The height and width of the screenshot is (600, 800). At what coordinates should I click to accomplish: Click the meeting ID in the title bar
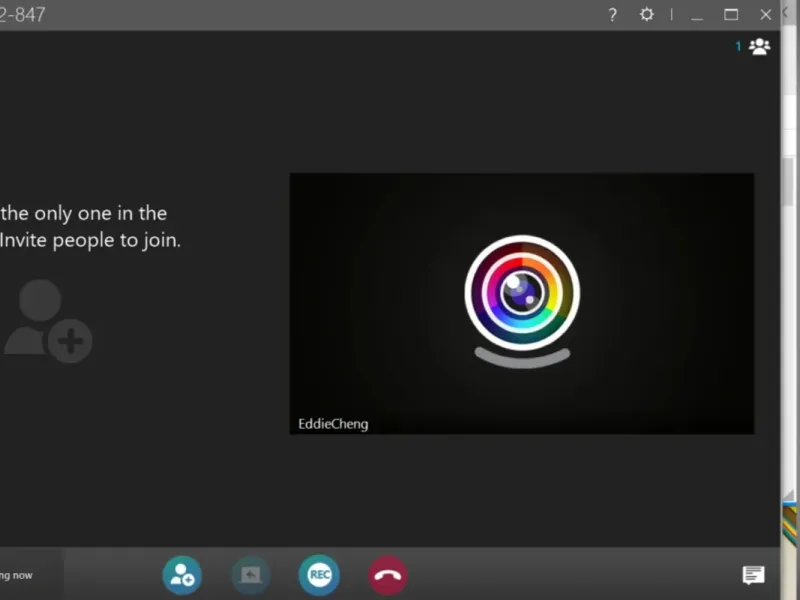(22, 15)
